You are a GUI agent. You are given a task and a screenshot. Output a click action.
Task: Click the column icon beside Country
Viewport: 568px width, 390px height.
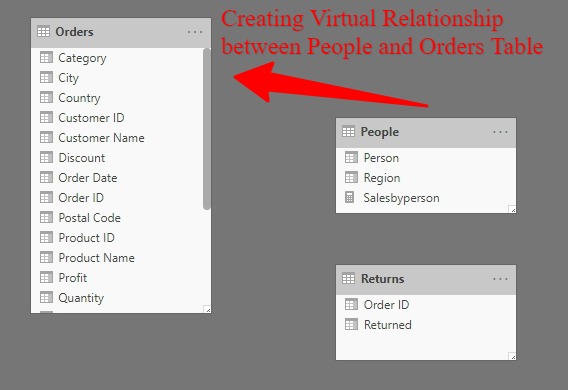pos(46,97)
